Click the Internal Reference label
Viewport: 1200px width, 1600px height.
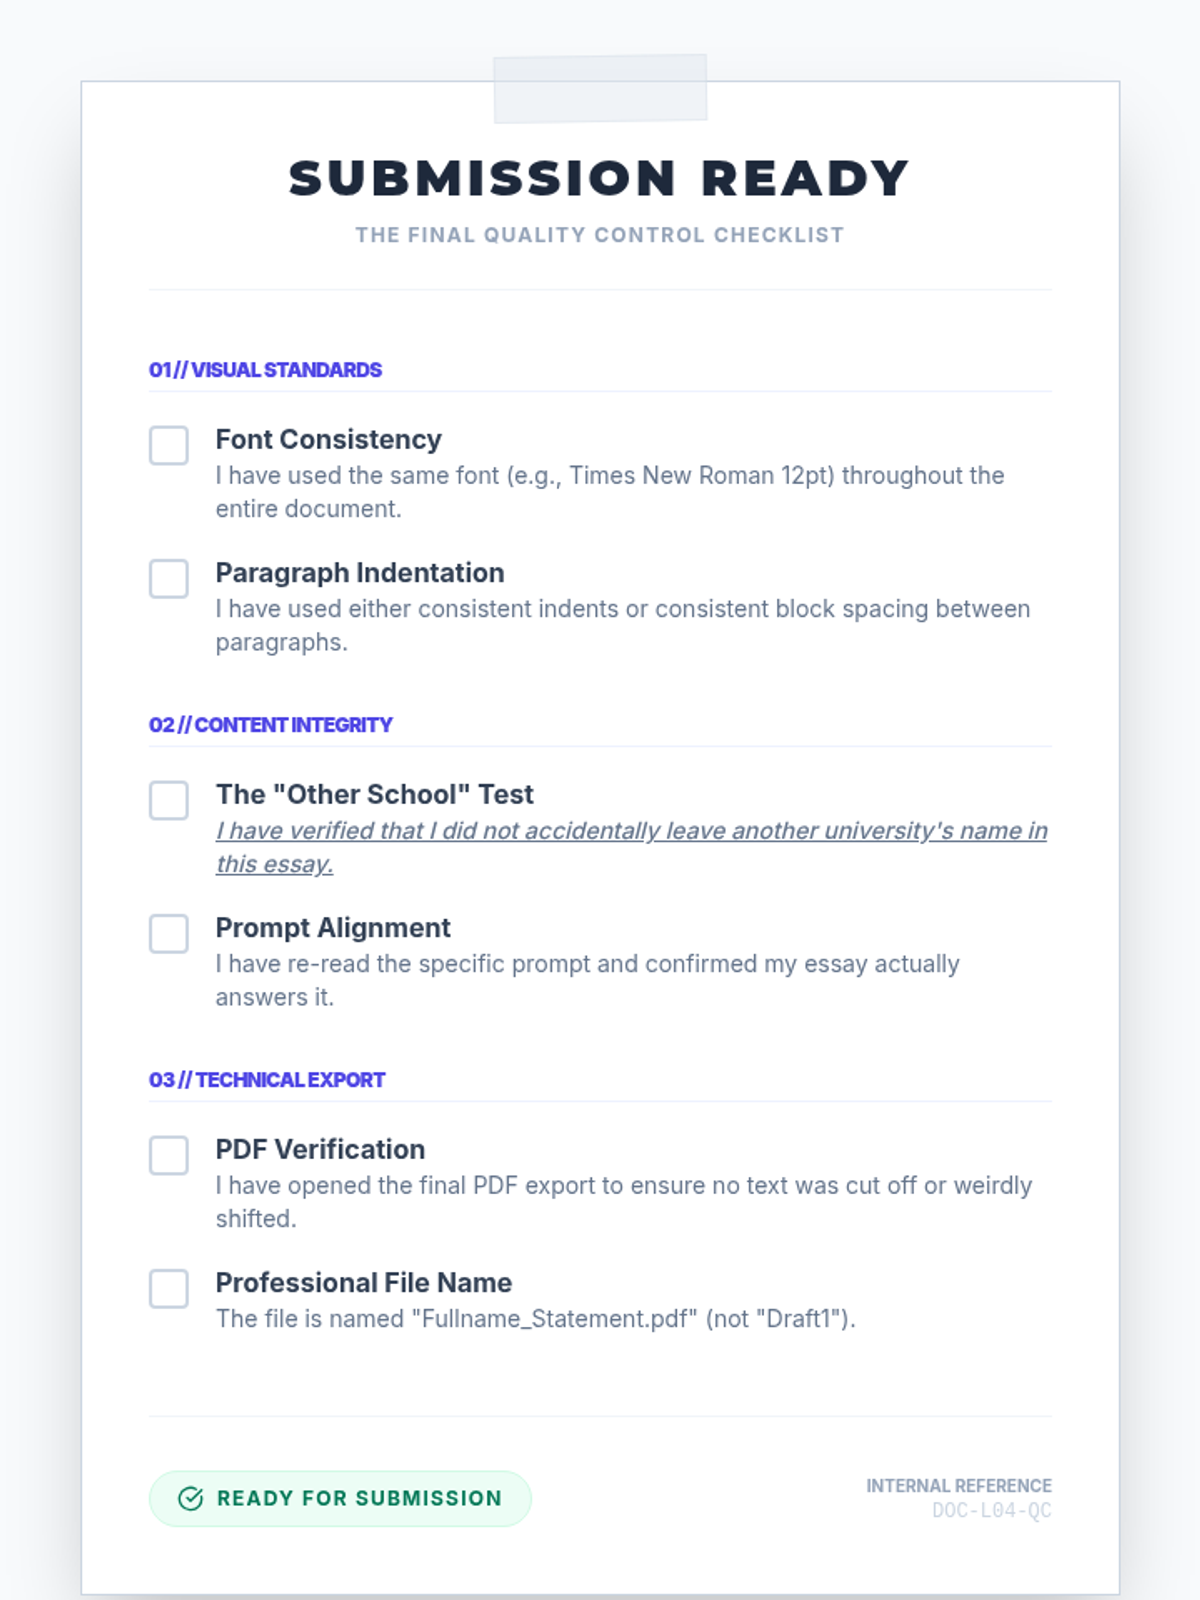(x=958, y=1486)
